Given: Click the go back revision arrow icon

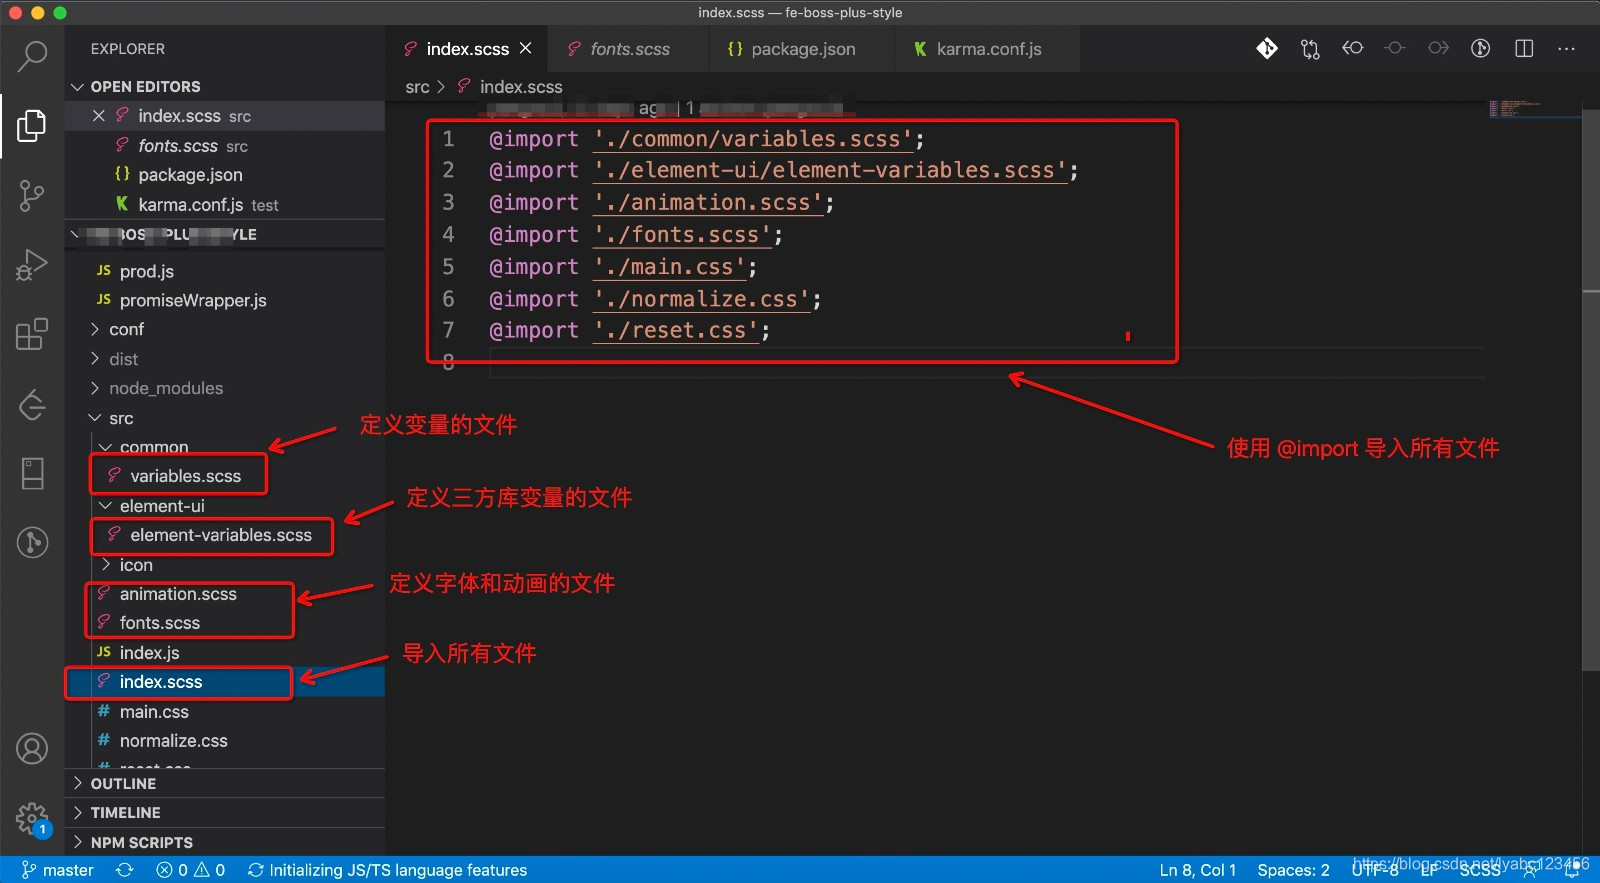Looking at the screenshot, I should 1353,48.
